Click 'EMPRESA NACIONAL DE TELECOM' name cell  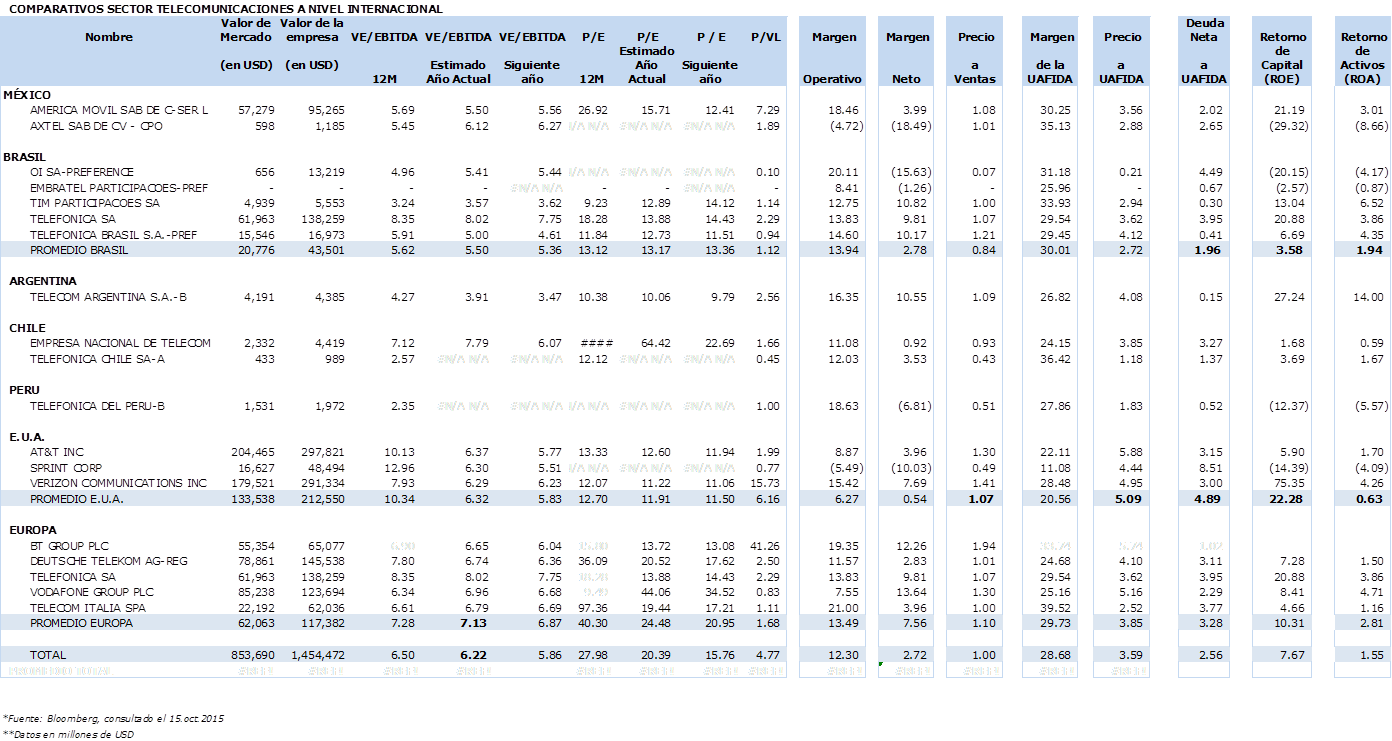120,343
